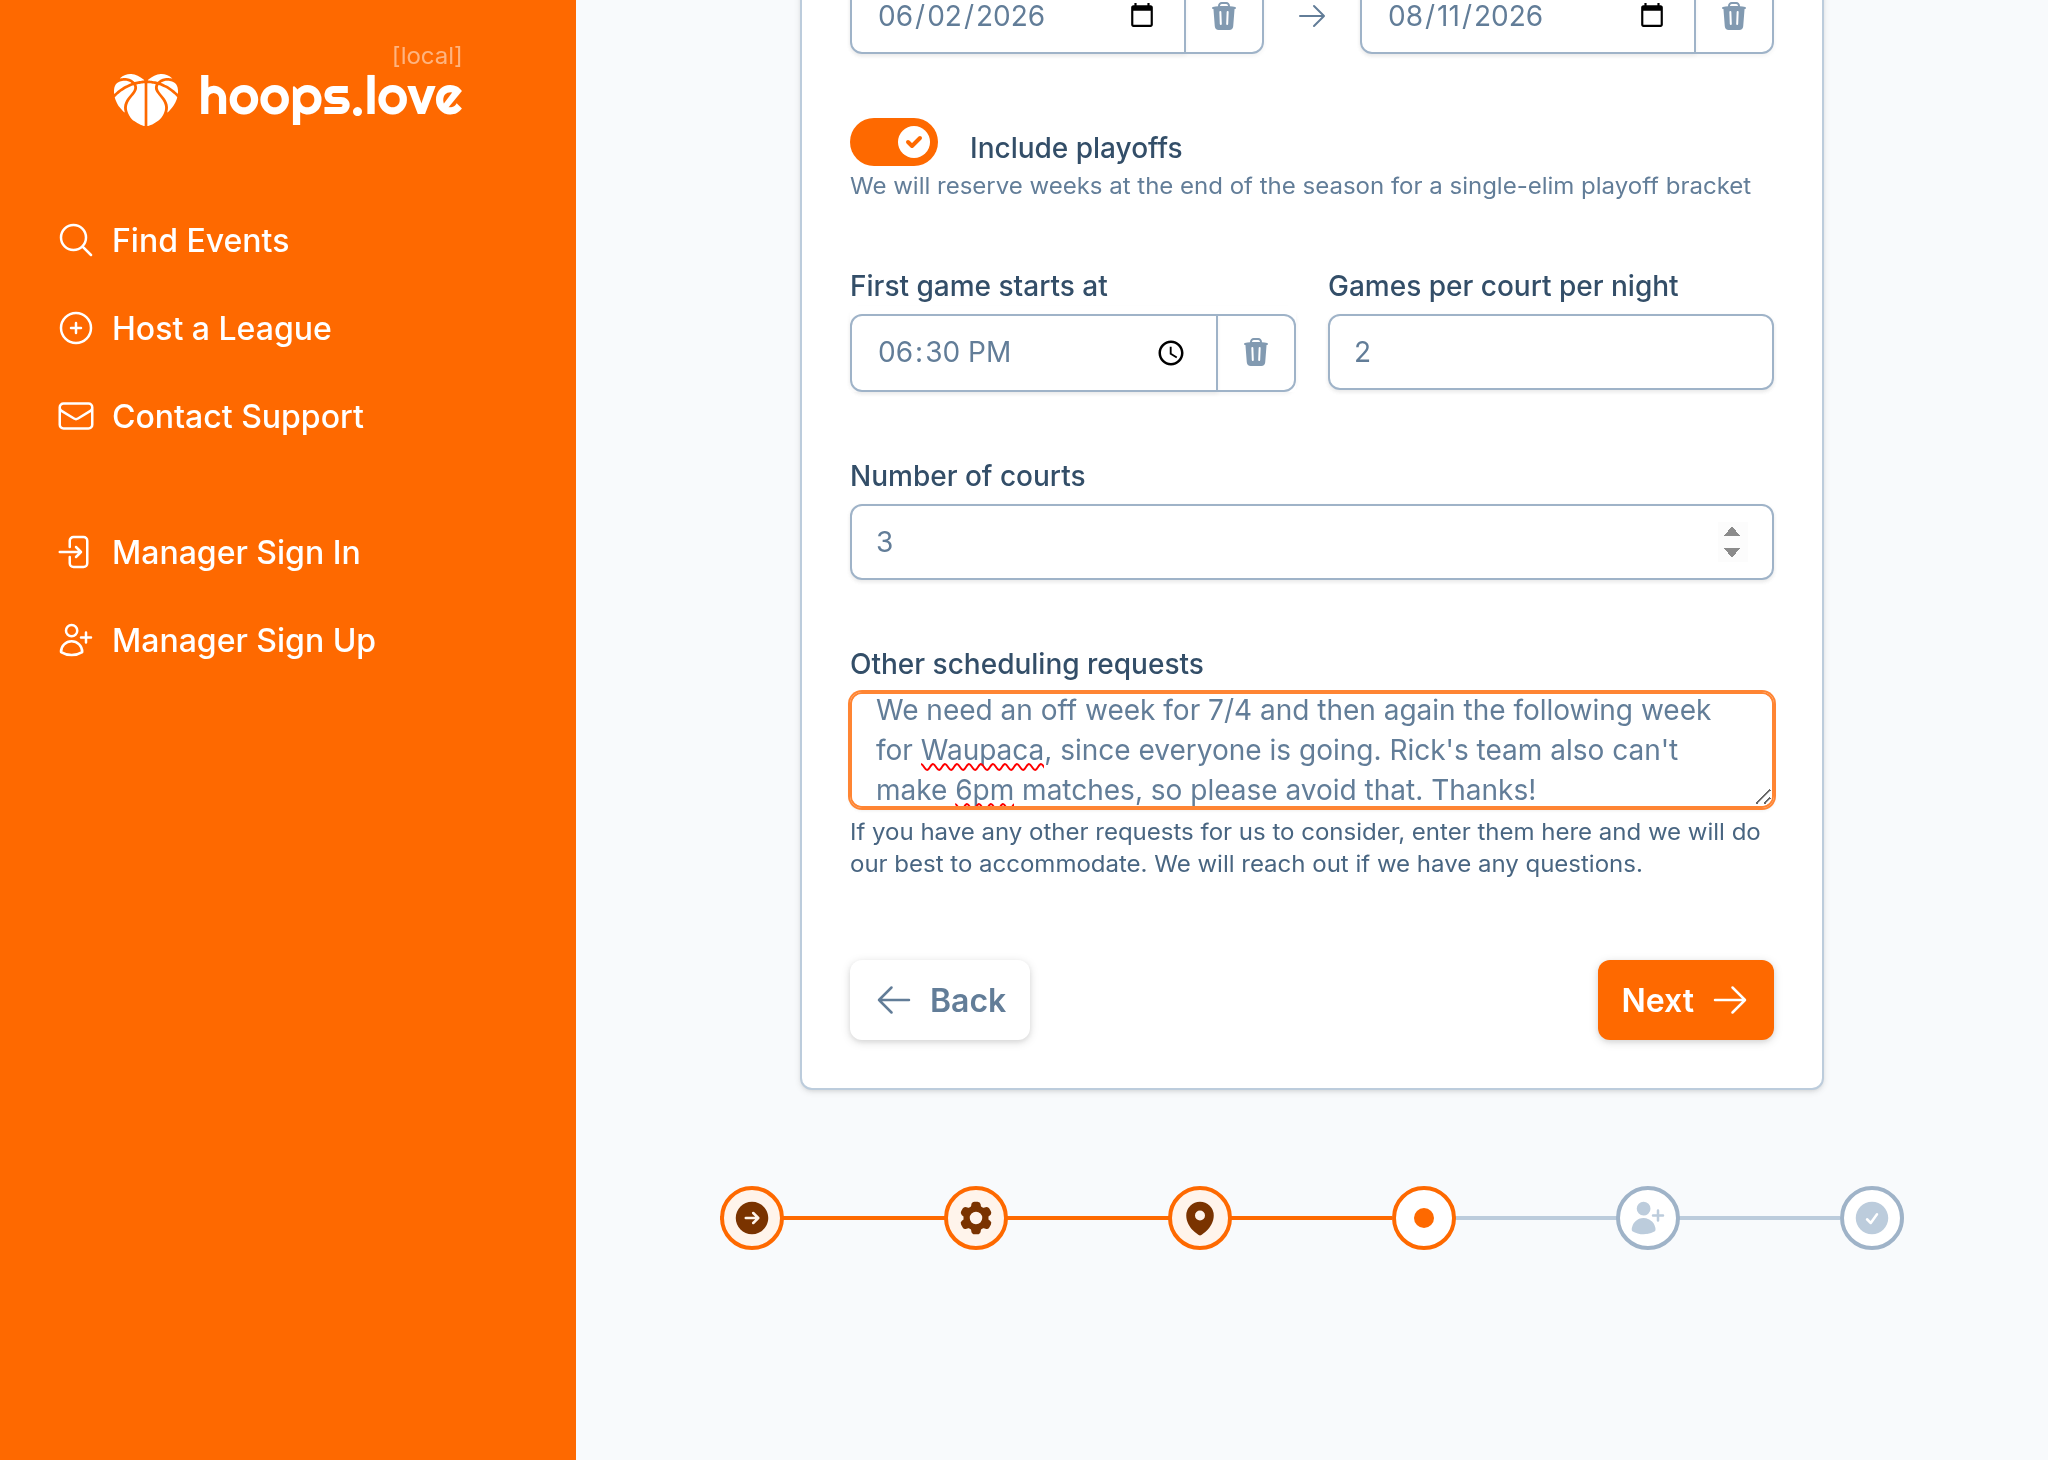Clear the end date with trash icon
Image resolution: width=2048 pixels, height=1460 pixels.
(x=1734, y=16)
